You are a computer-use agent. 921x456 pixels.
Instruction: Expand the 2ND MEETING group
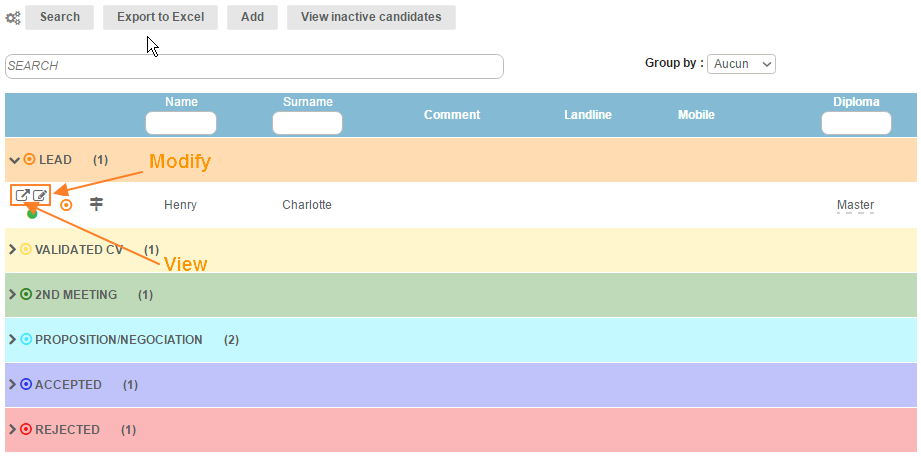12,295
